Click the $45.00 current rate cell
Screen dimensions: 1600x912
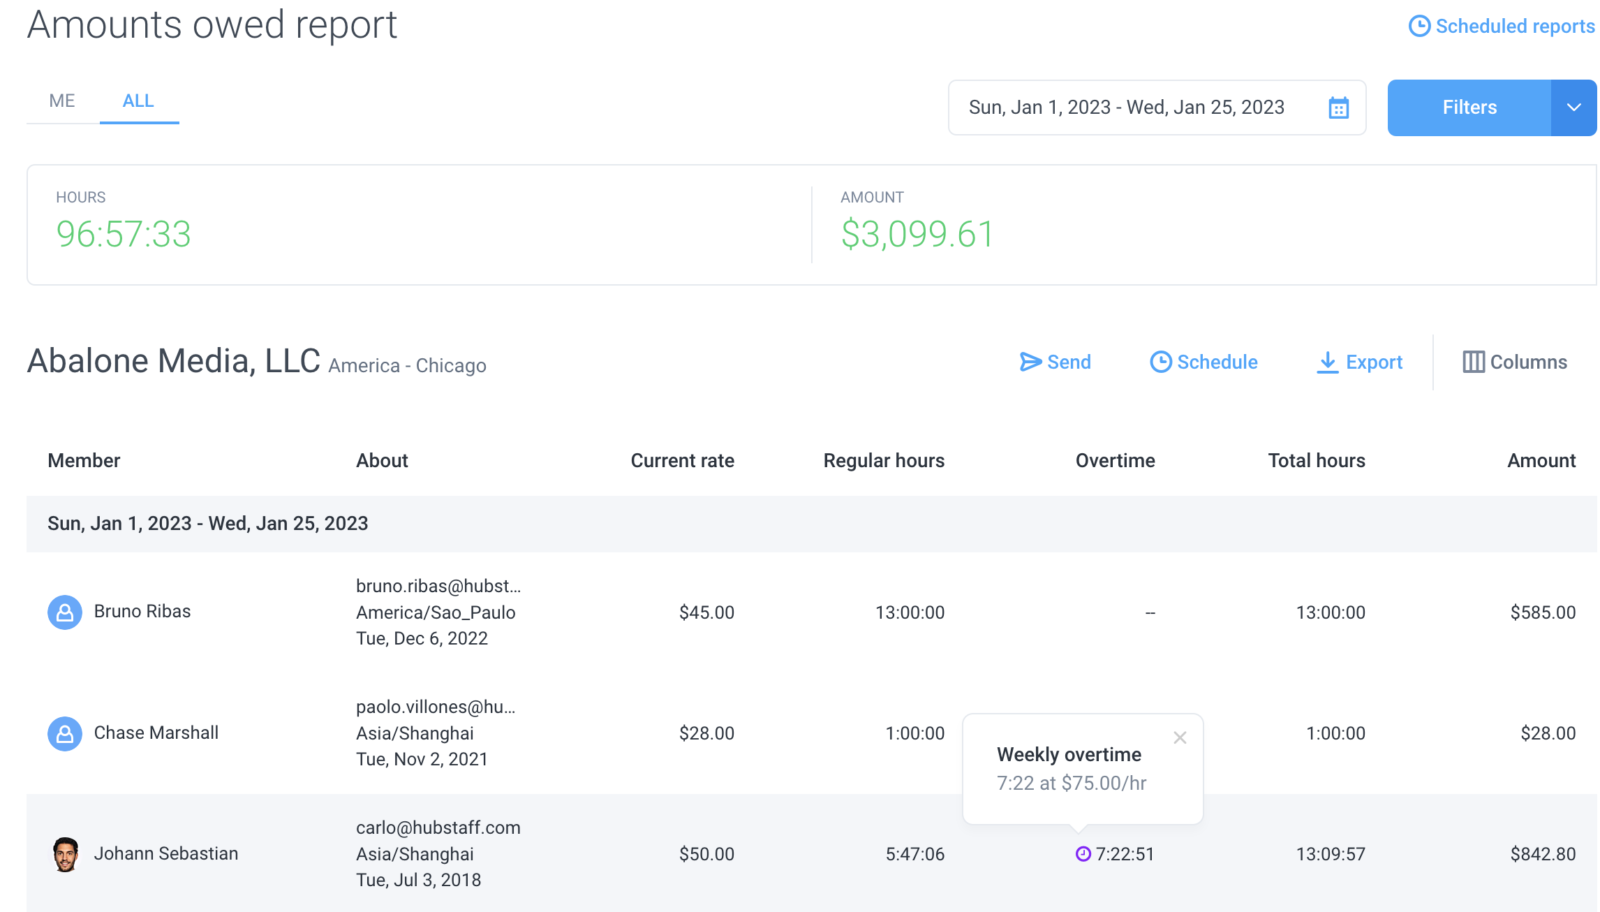(706, 613)
